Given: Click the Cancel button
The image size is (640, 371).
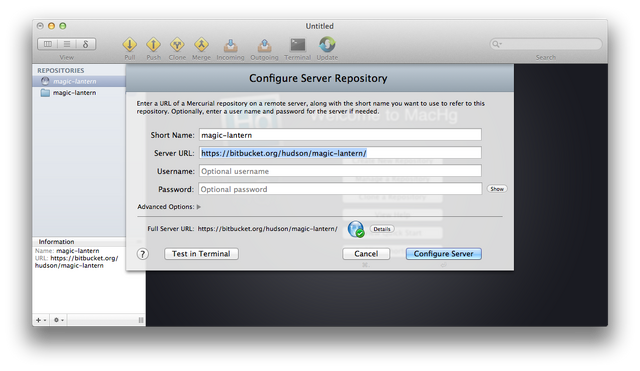Looking at the screenshot, I should tap(366, 254).
